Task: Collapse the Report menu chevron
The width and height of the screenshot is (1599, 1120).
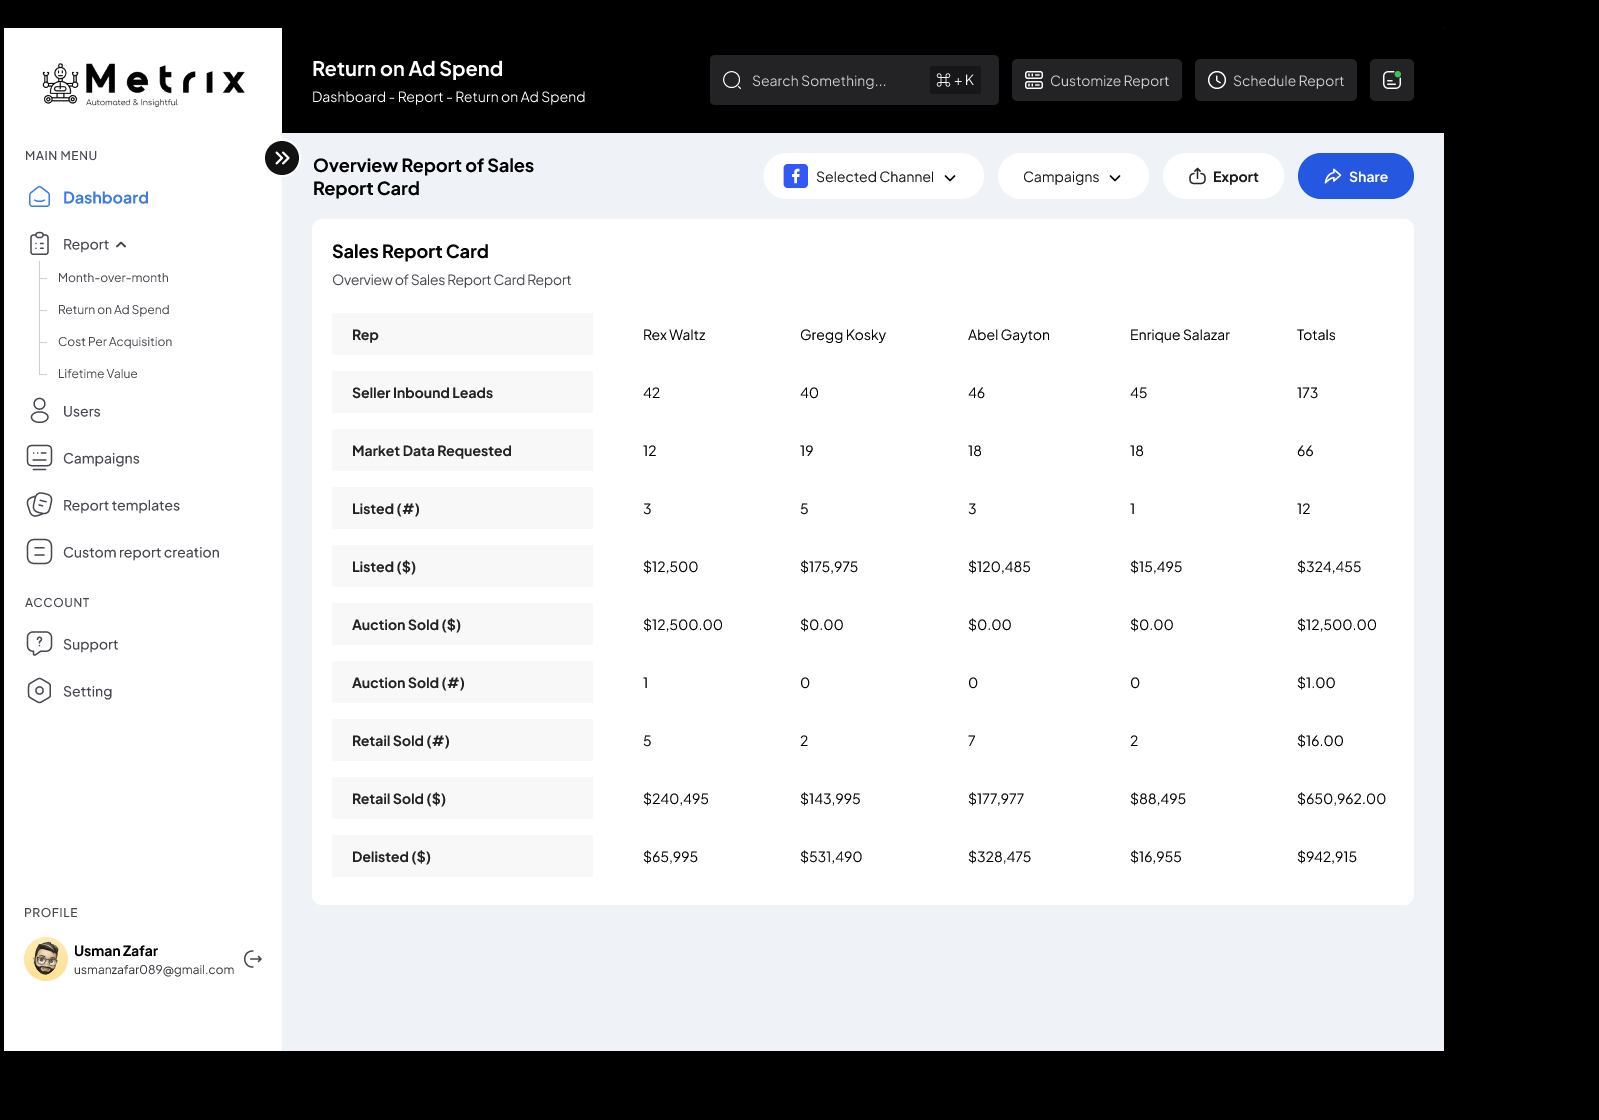Action: click(121, 244)
